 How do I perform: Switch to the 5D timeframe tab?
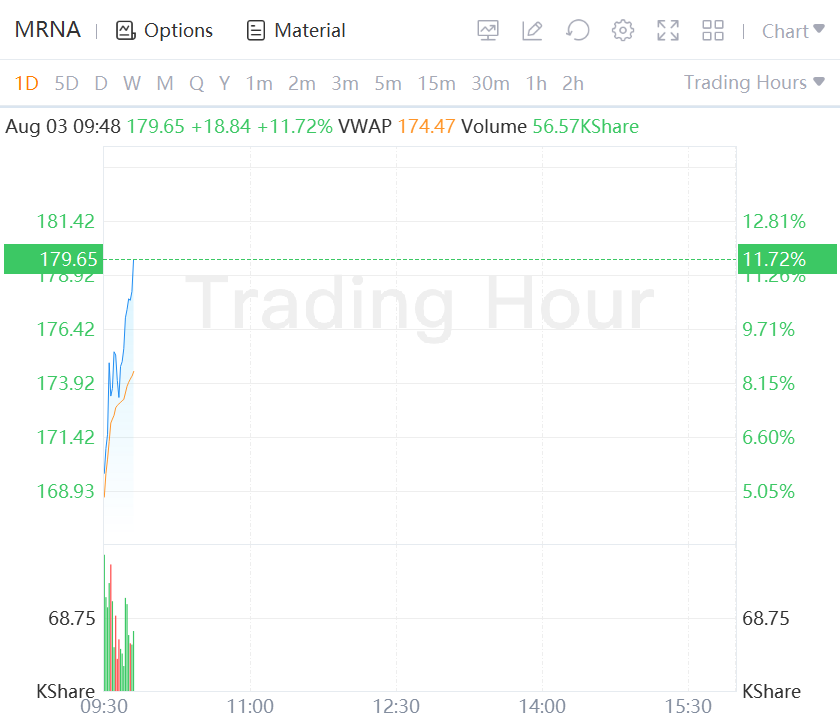pyautogui.click(x=66, y=83)
